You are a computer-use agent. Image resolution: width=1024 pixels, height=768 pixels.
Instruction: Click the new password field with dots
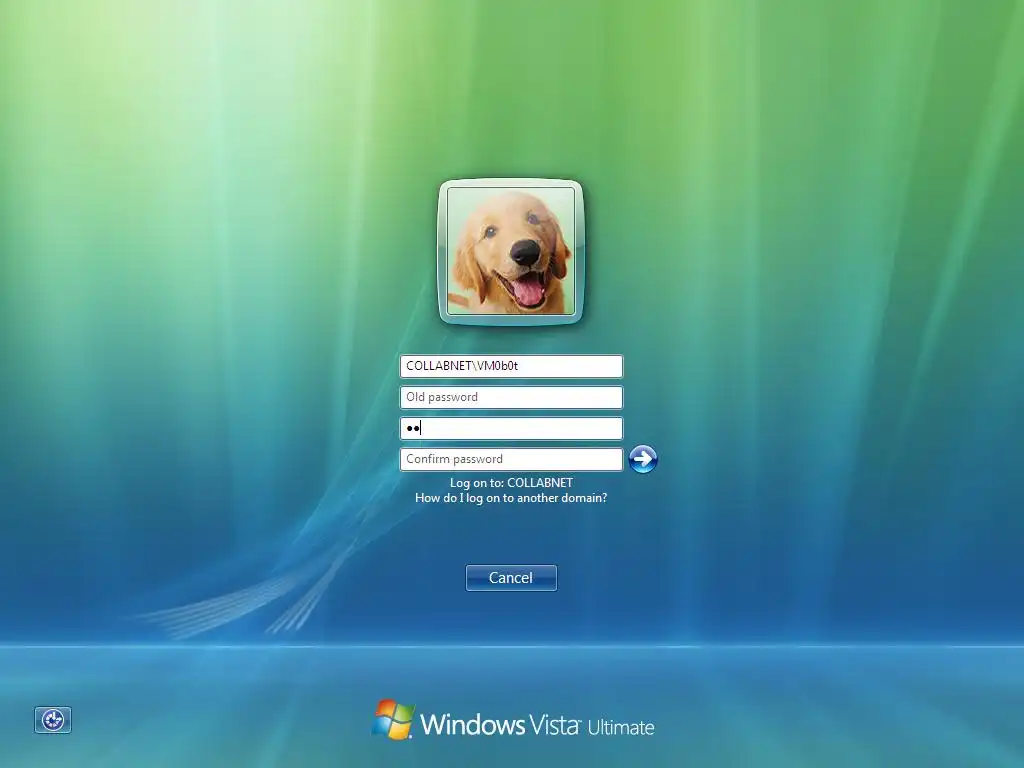[511, 428]
